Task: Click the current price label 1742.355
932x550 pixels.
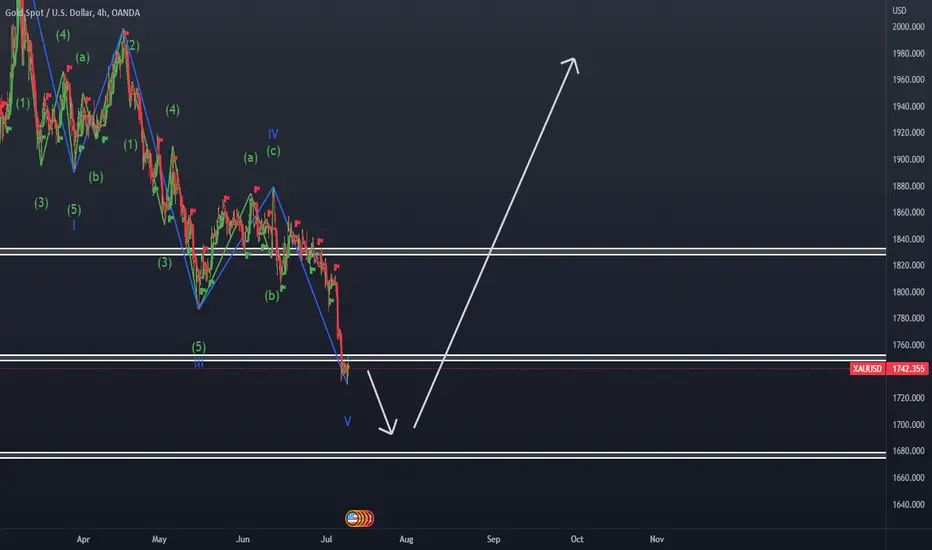Action: tap(908, 369)
